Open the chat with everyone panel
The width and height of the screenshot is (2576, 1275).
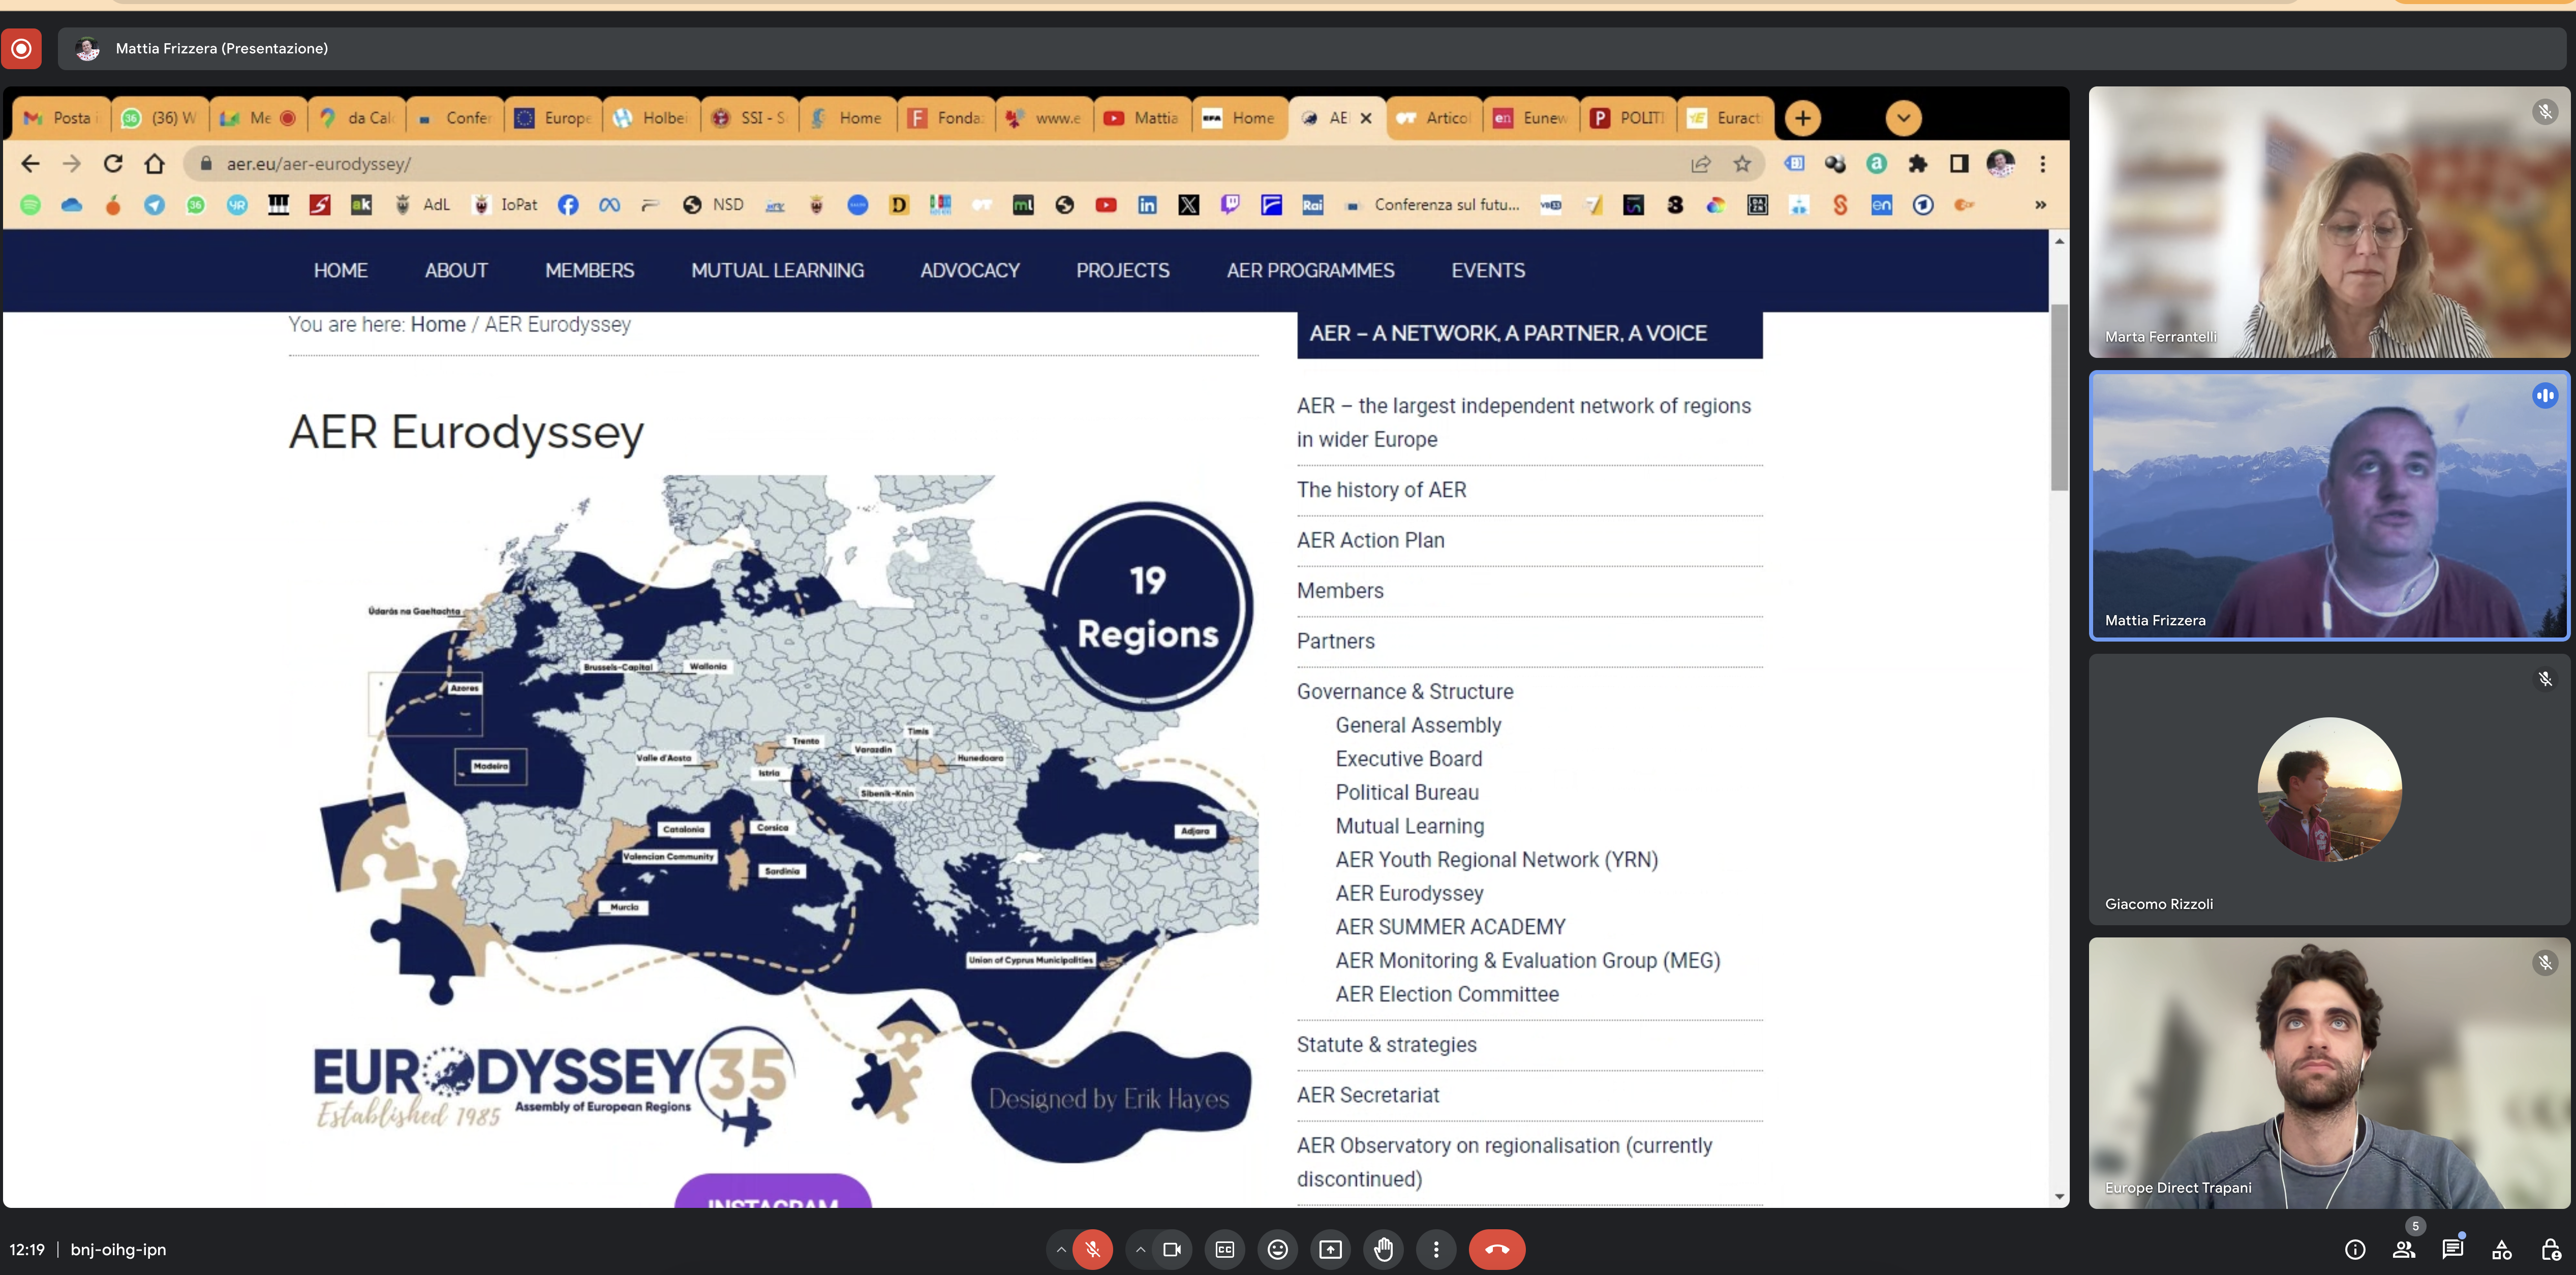coord(2453,1249)
